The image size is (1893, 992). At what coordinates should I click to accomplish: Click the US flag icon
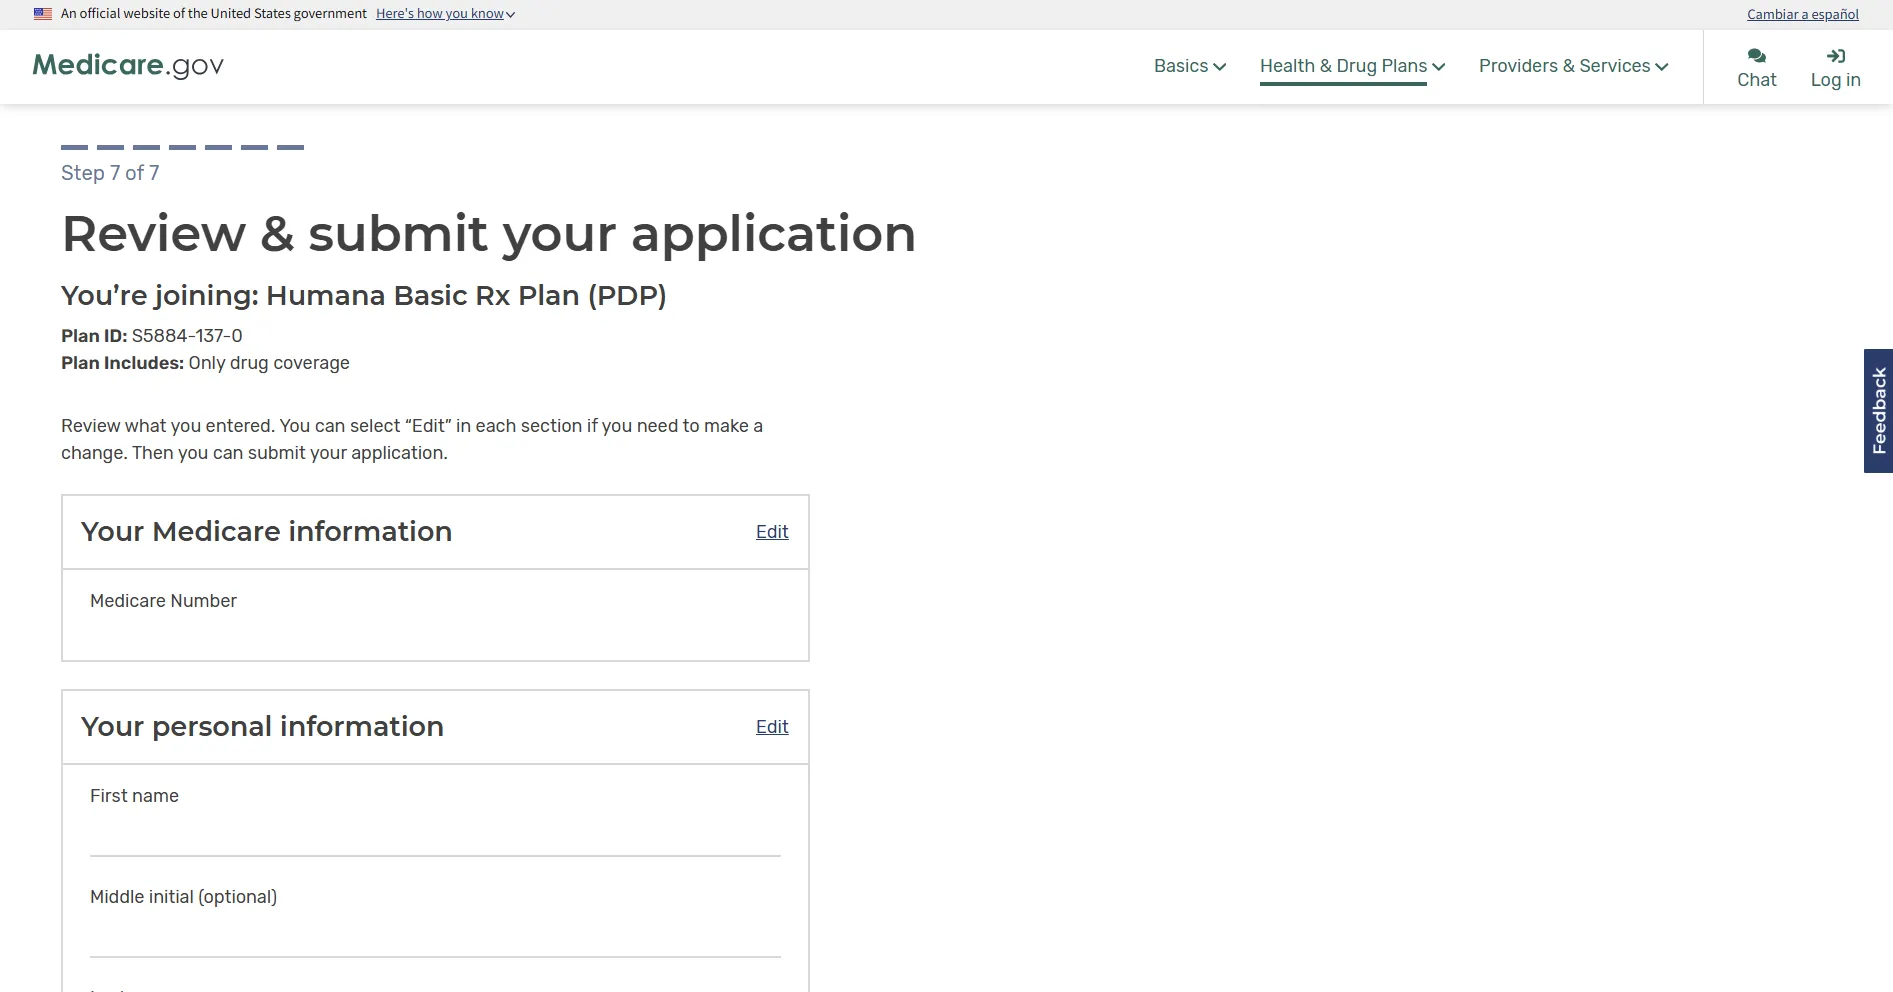43,14
